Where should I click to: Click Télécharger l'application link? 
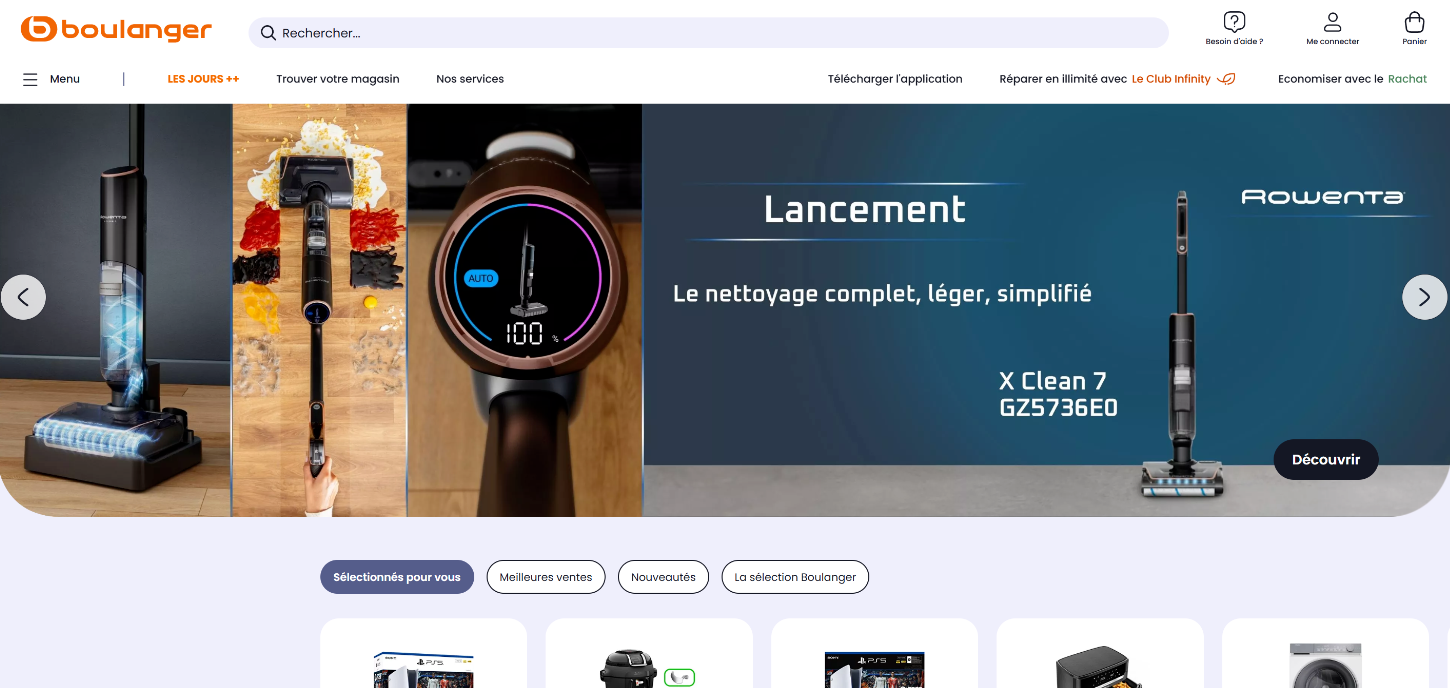point(895,79)
